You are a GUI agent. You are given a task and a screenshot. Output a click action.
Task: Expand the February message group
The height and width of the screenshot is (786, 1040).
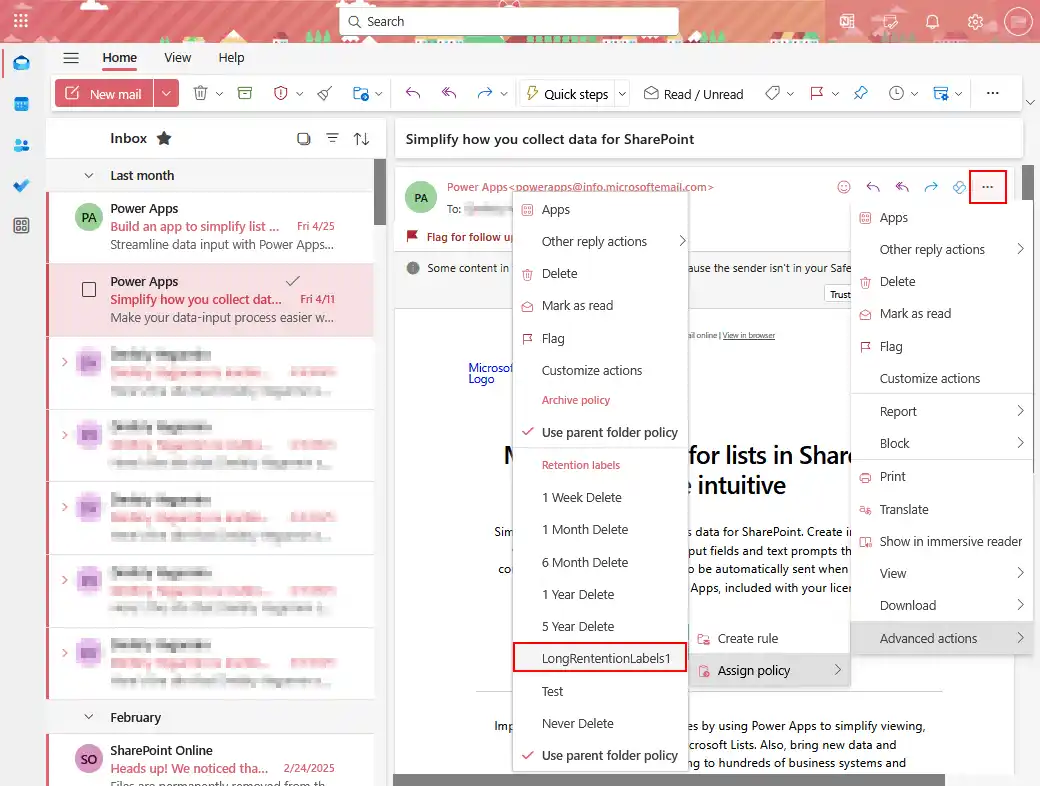point(88,717)
